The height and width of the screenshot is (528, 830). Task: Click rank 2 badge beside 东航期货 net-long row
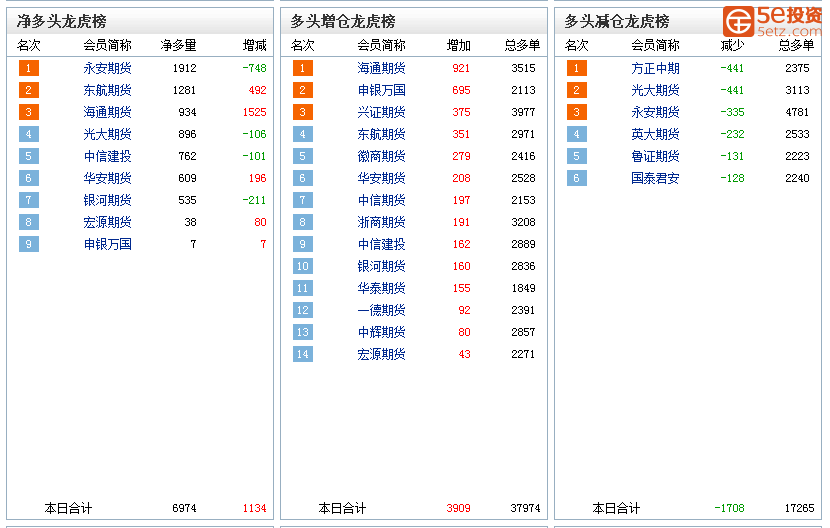pyautogui.click(x=29, y=90)
